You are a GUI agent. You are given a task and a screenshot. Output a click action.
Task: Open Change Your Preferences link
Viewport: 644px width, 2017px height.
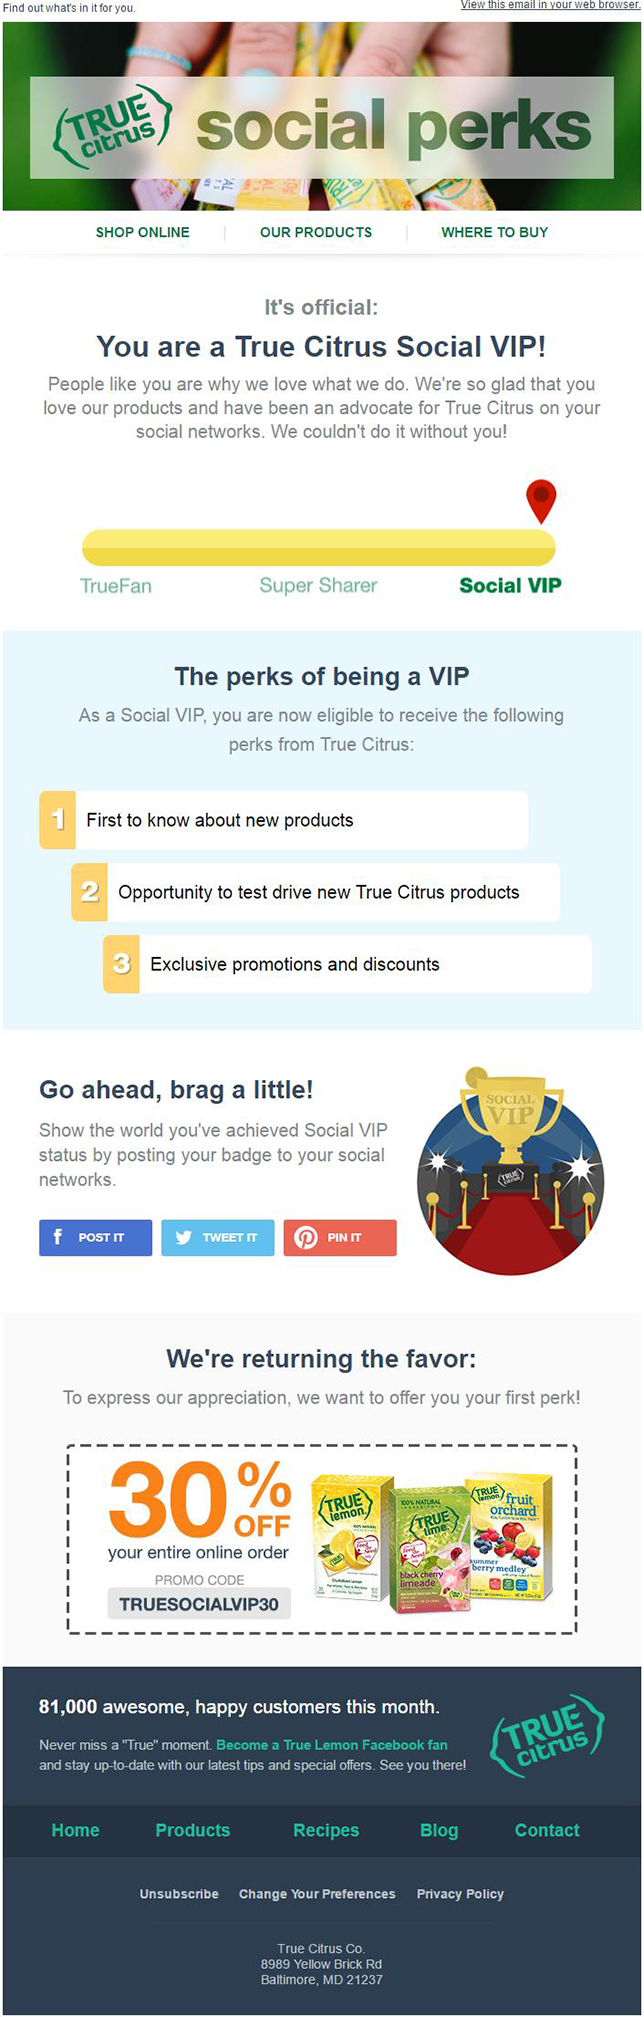tap(317, 1894)
